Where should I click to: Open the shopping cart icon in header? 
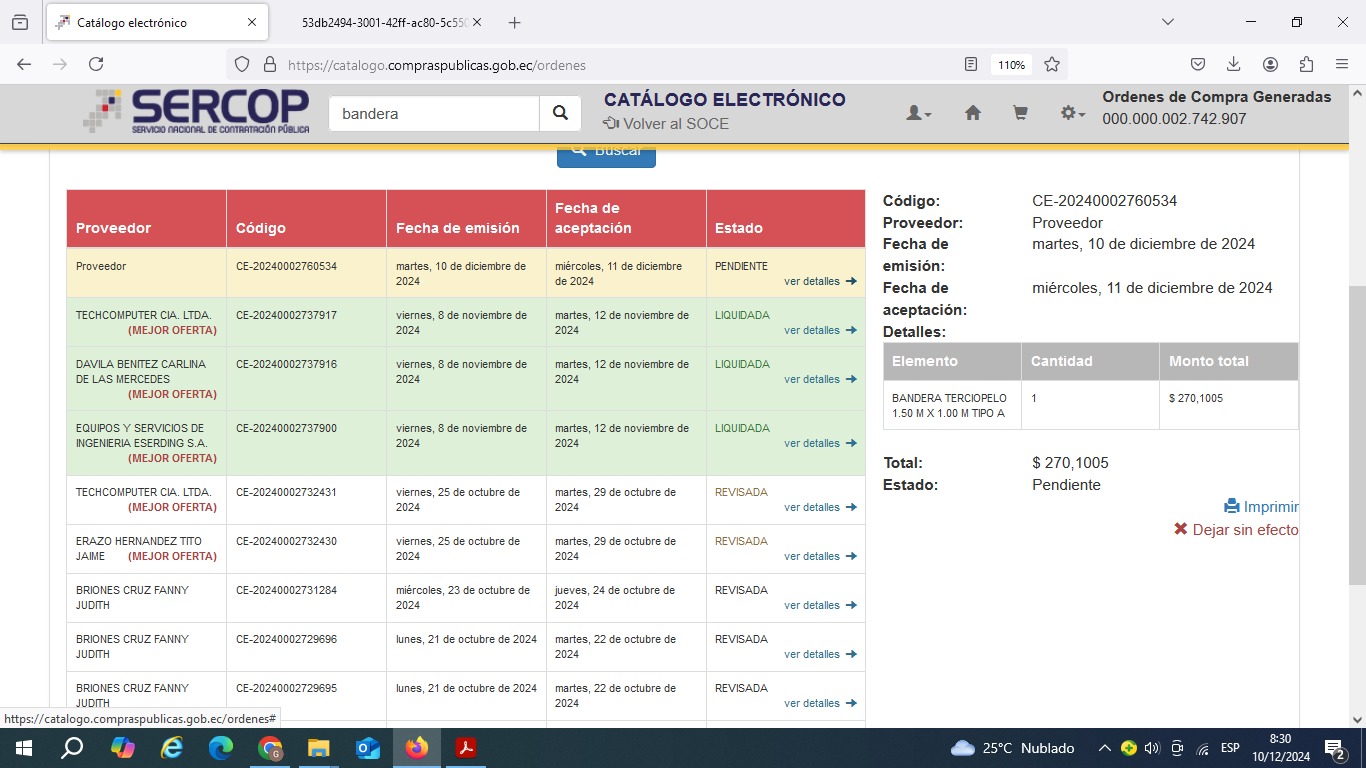[1020, 114]
